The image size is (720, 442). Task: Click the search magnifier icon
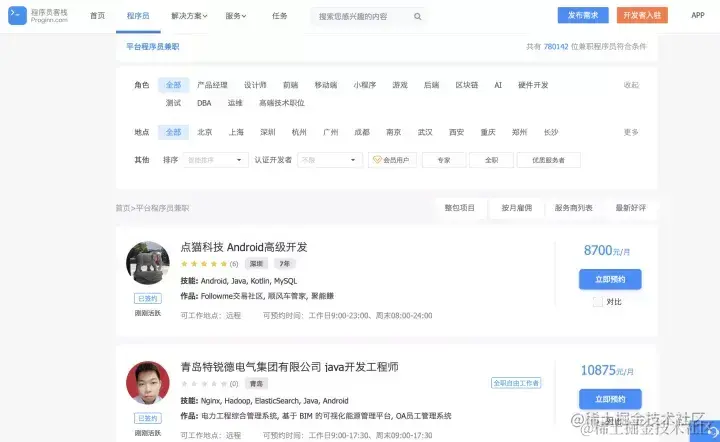pos(417,17)
